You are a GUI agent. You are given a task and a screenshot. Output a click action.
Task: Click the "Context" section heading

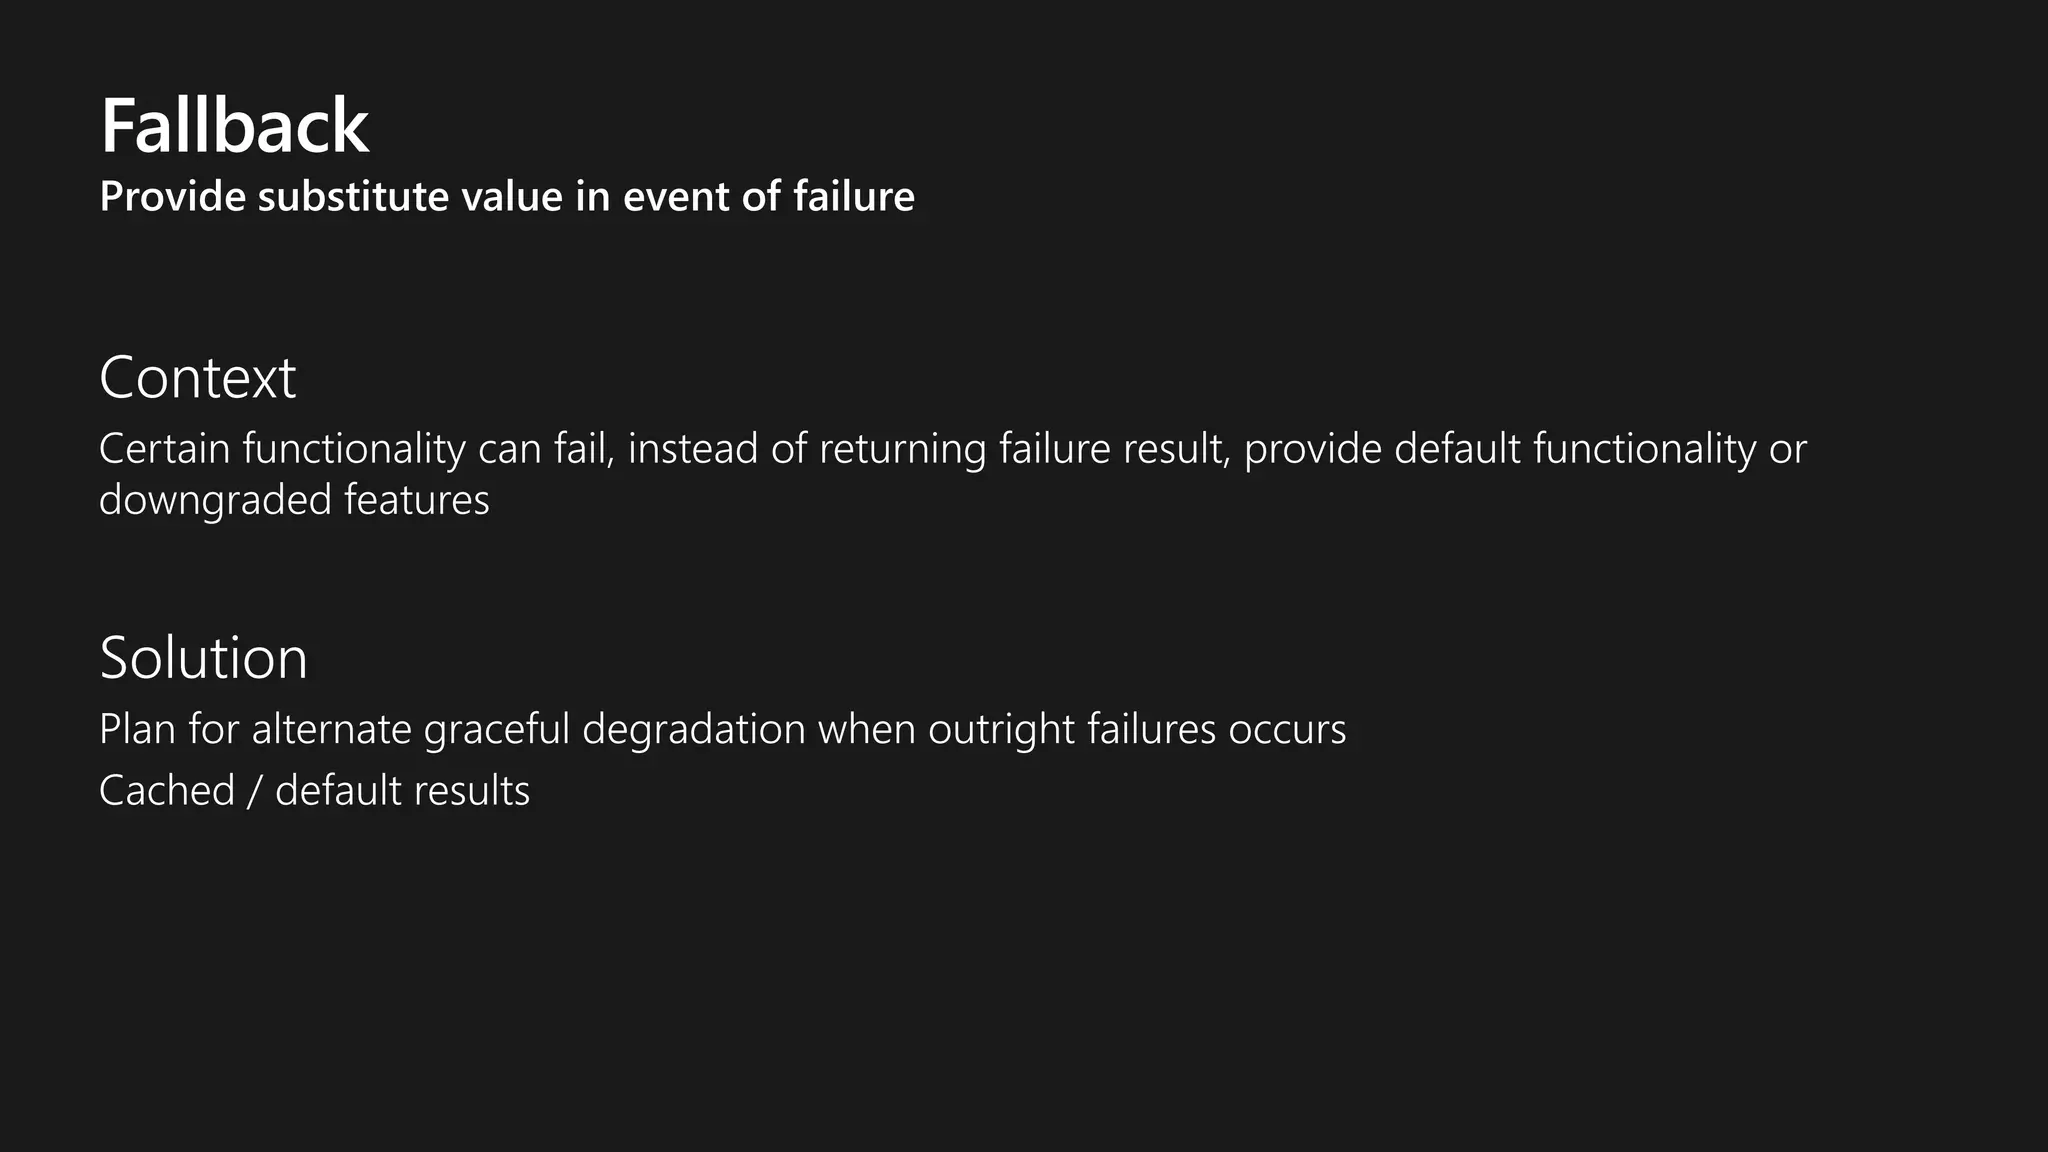pos(198,377)
